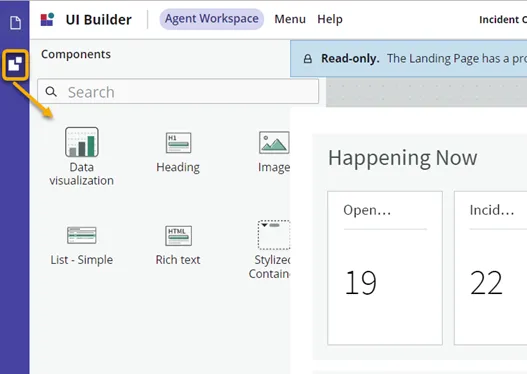Select the Stylized Container component icon
This screenshot has height=374, width=527.
coord(274,235)
